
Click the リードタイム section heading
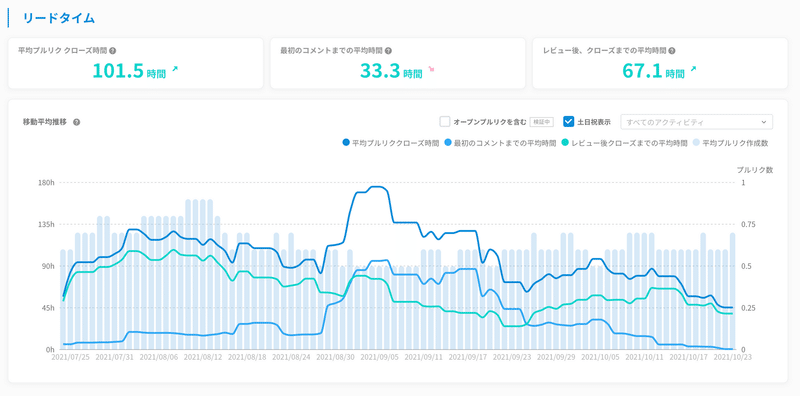pos(59,18)
